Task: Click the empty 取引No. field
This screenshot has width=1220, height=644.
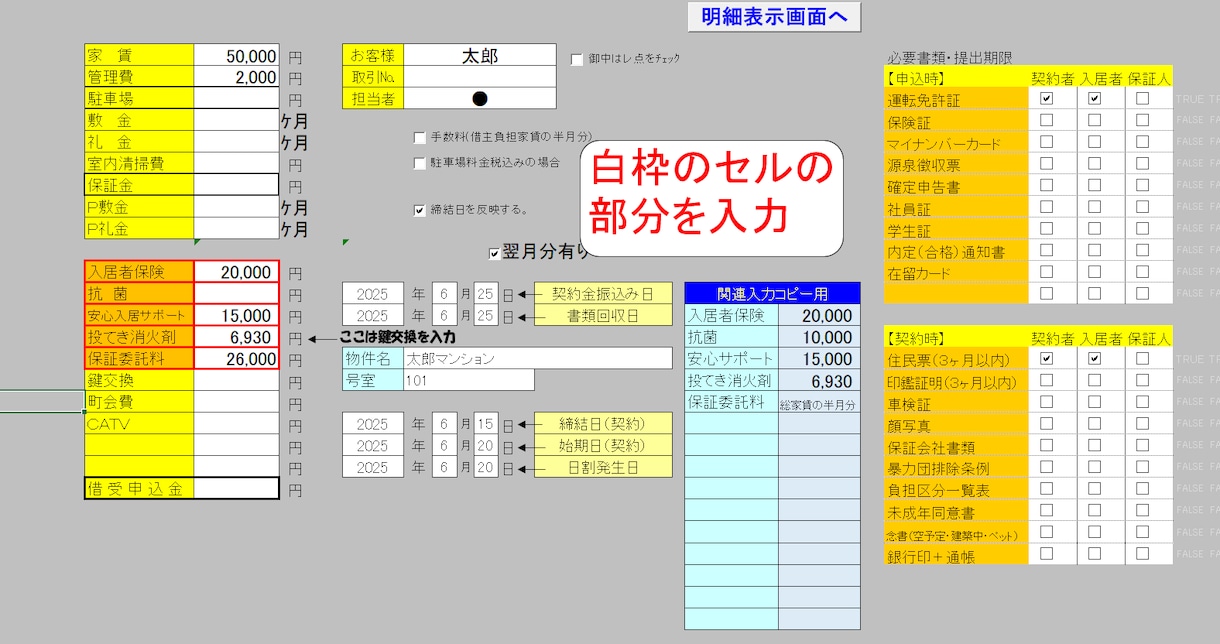Action: 480,77
